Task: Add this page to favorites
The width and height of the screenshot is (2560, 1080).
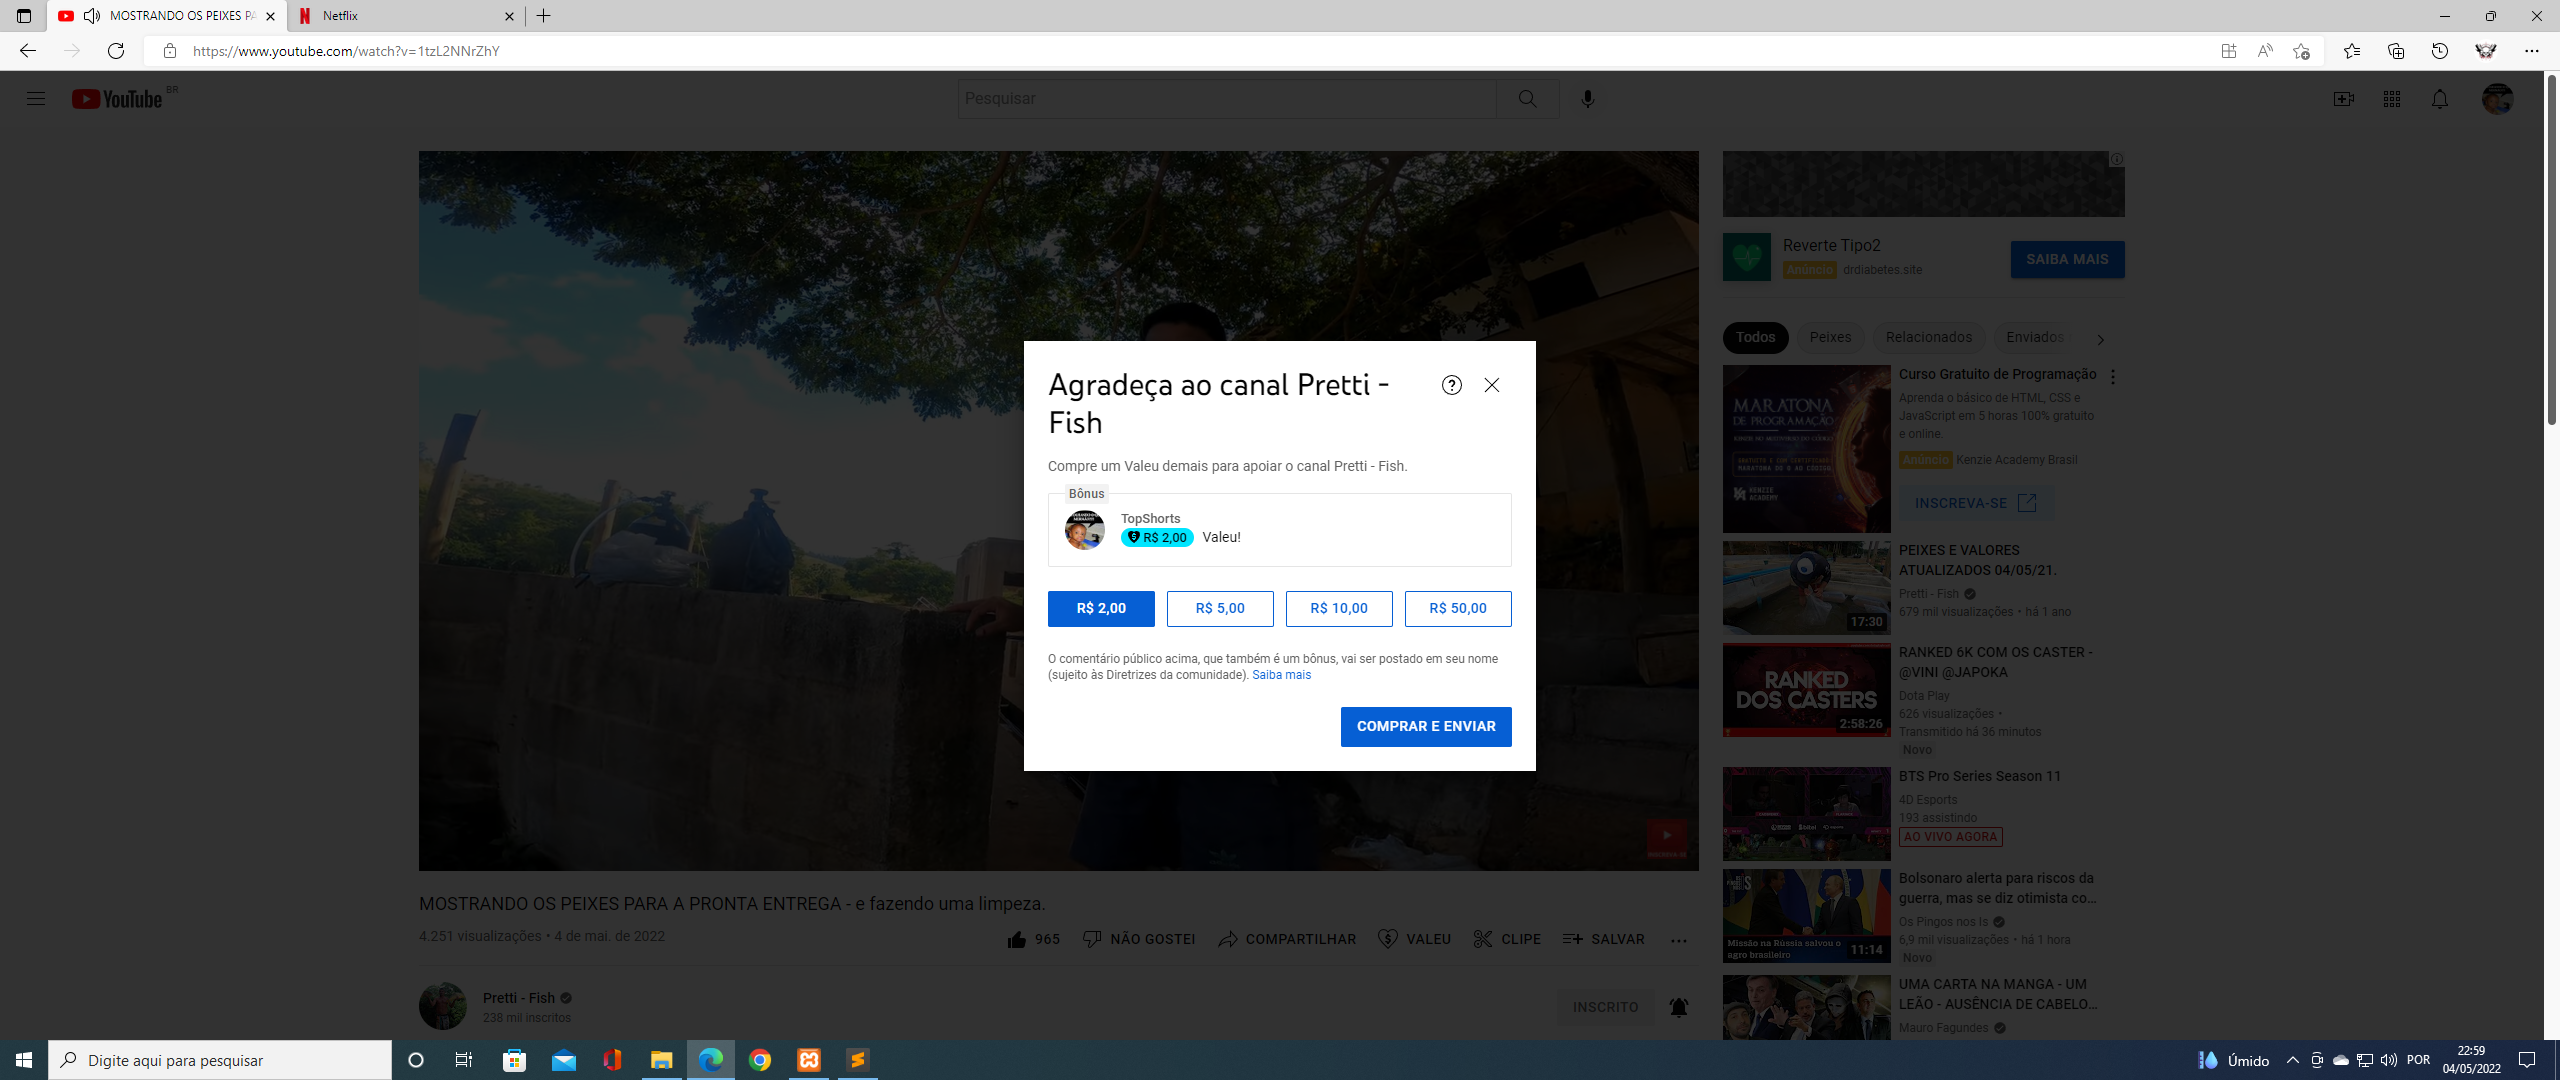Action: (2301, 51)
